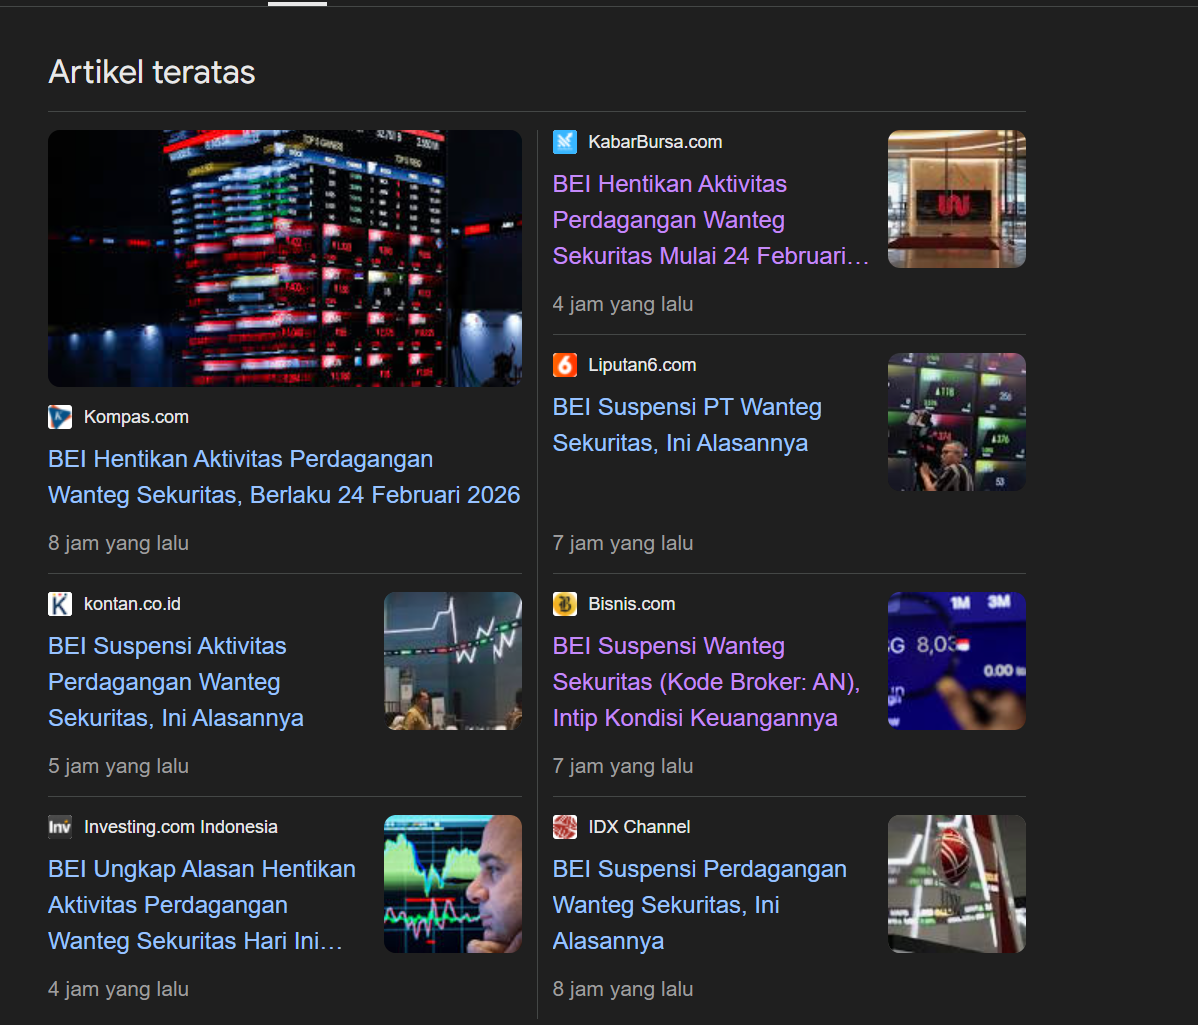Click the Liputan6.com favicon icon
Image resolution: width=1198 pixels, height=1025 pixels.
[565, 365]
